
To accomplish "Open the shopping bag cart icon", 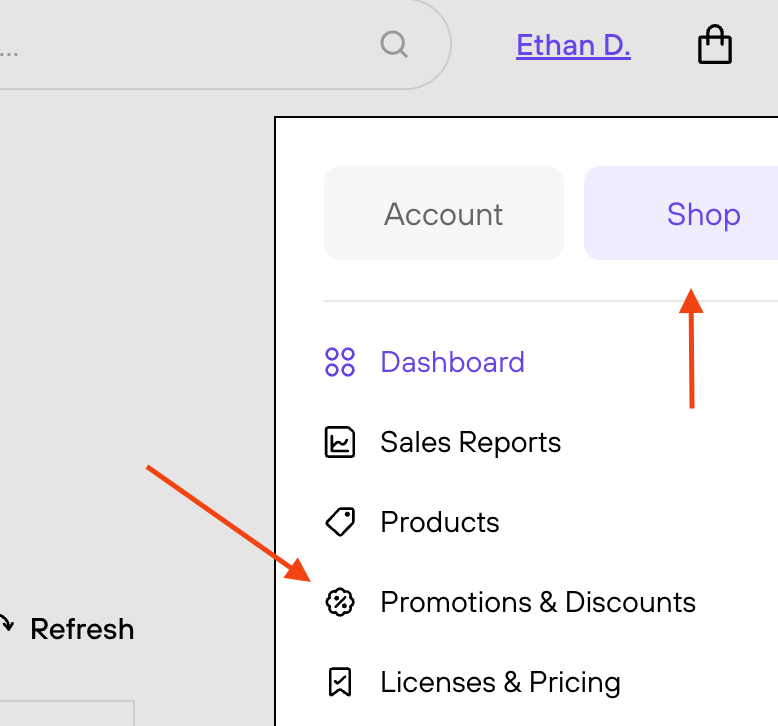I will [714, 44].
